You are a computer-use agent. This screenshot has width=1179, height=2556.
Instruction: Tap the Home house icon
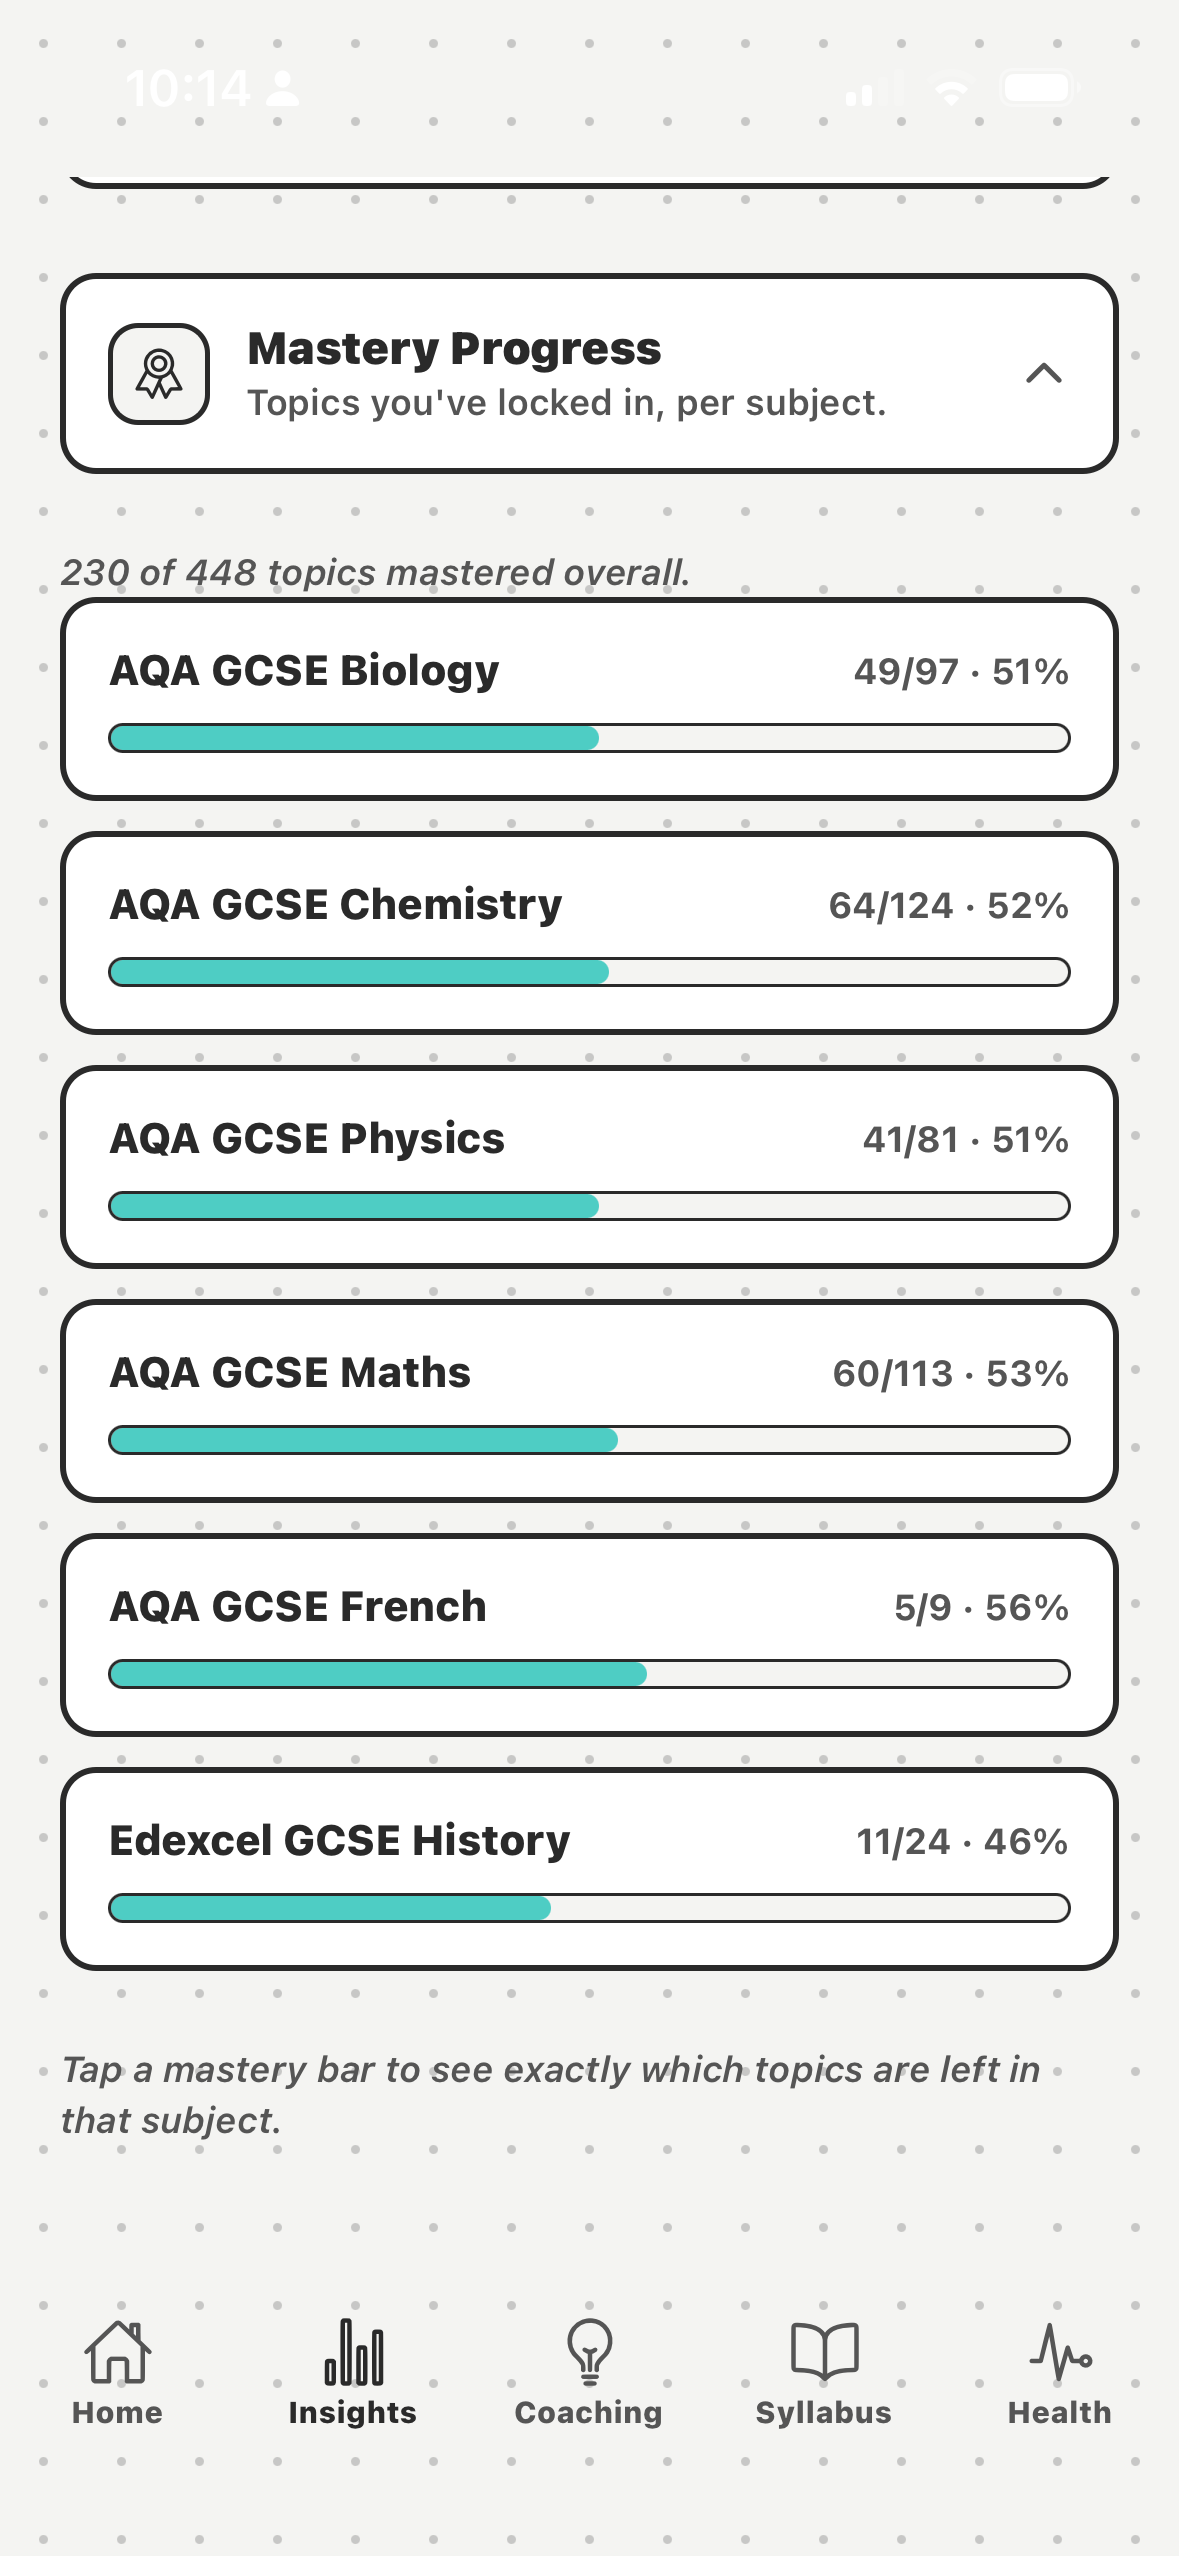[x=118, y=2352]
